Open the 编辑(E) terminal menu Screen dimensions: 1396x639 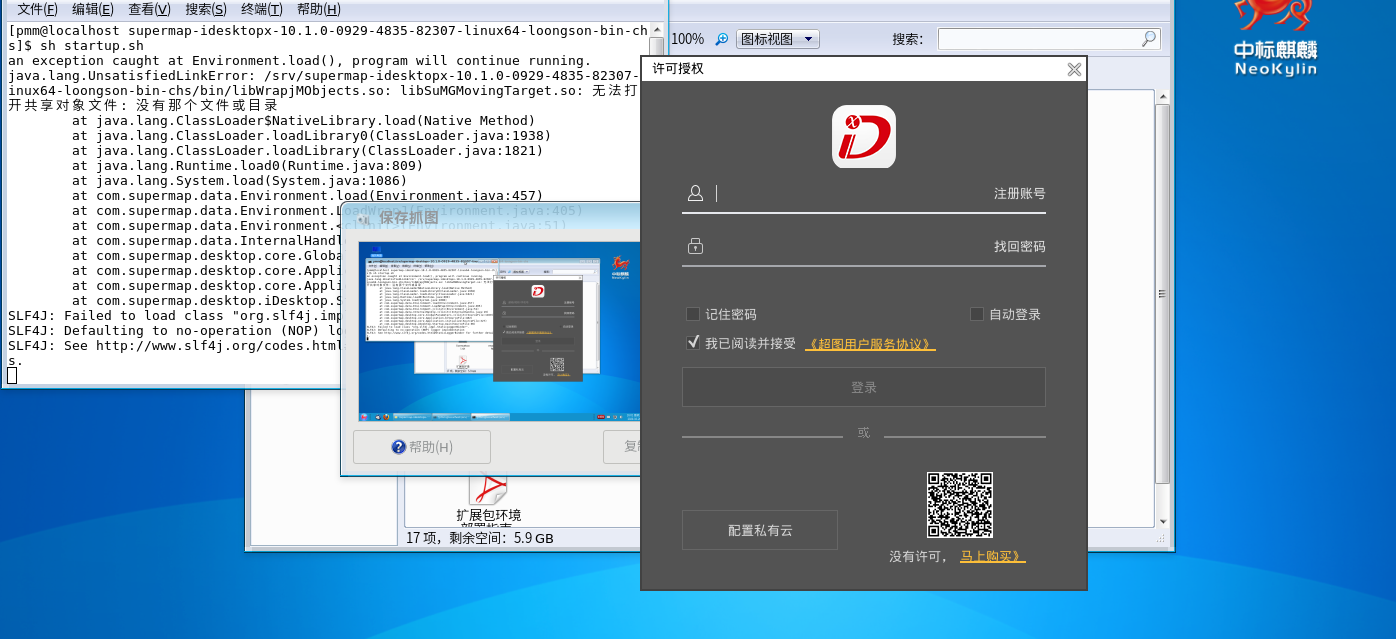92,9
